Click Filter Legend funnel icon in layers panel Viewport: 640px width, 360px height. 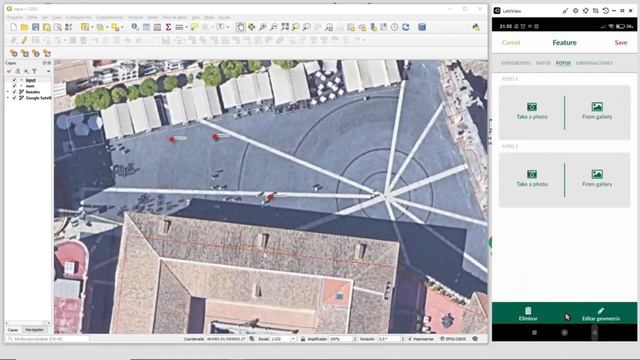[x=34, y=71]
